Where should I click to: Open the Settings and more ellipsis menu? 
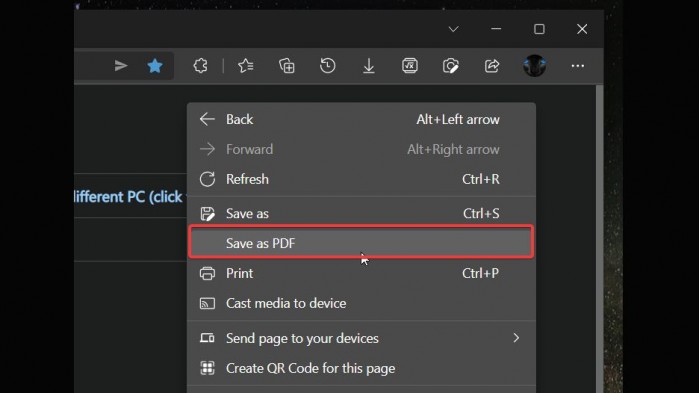[578, 66]
